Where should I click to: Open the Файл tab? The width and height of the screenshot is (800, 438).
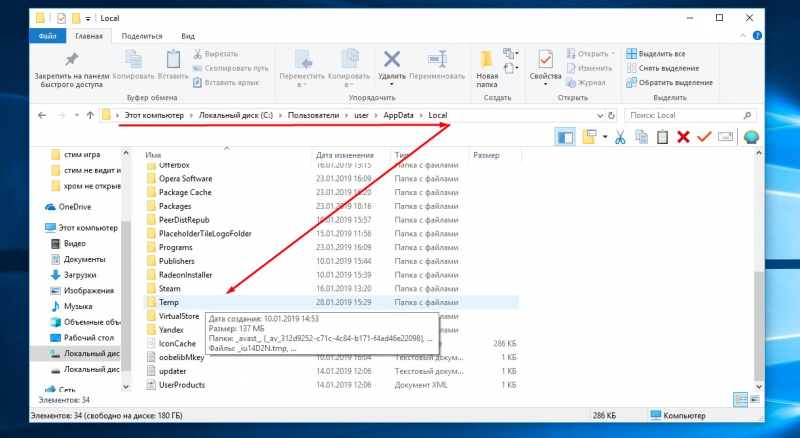pyautogui.click(x=47, y=36)
